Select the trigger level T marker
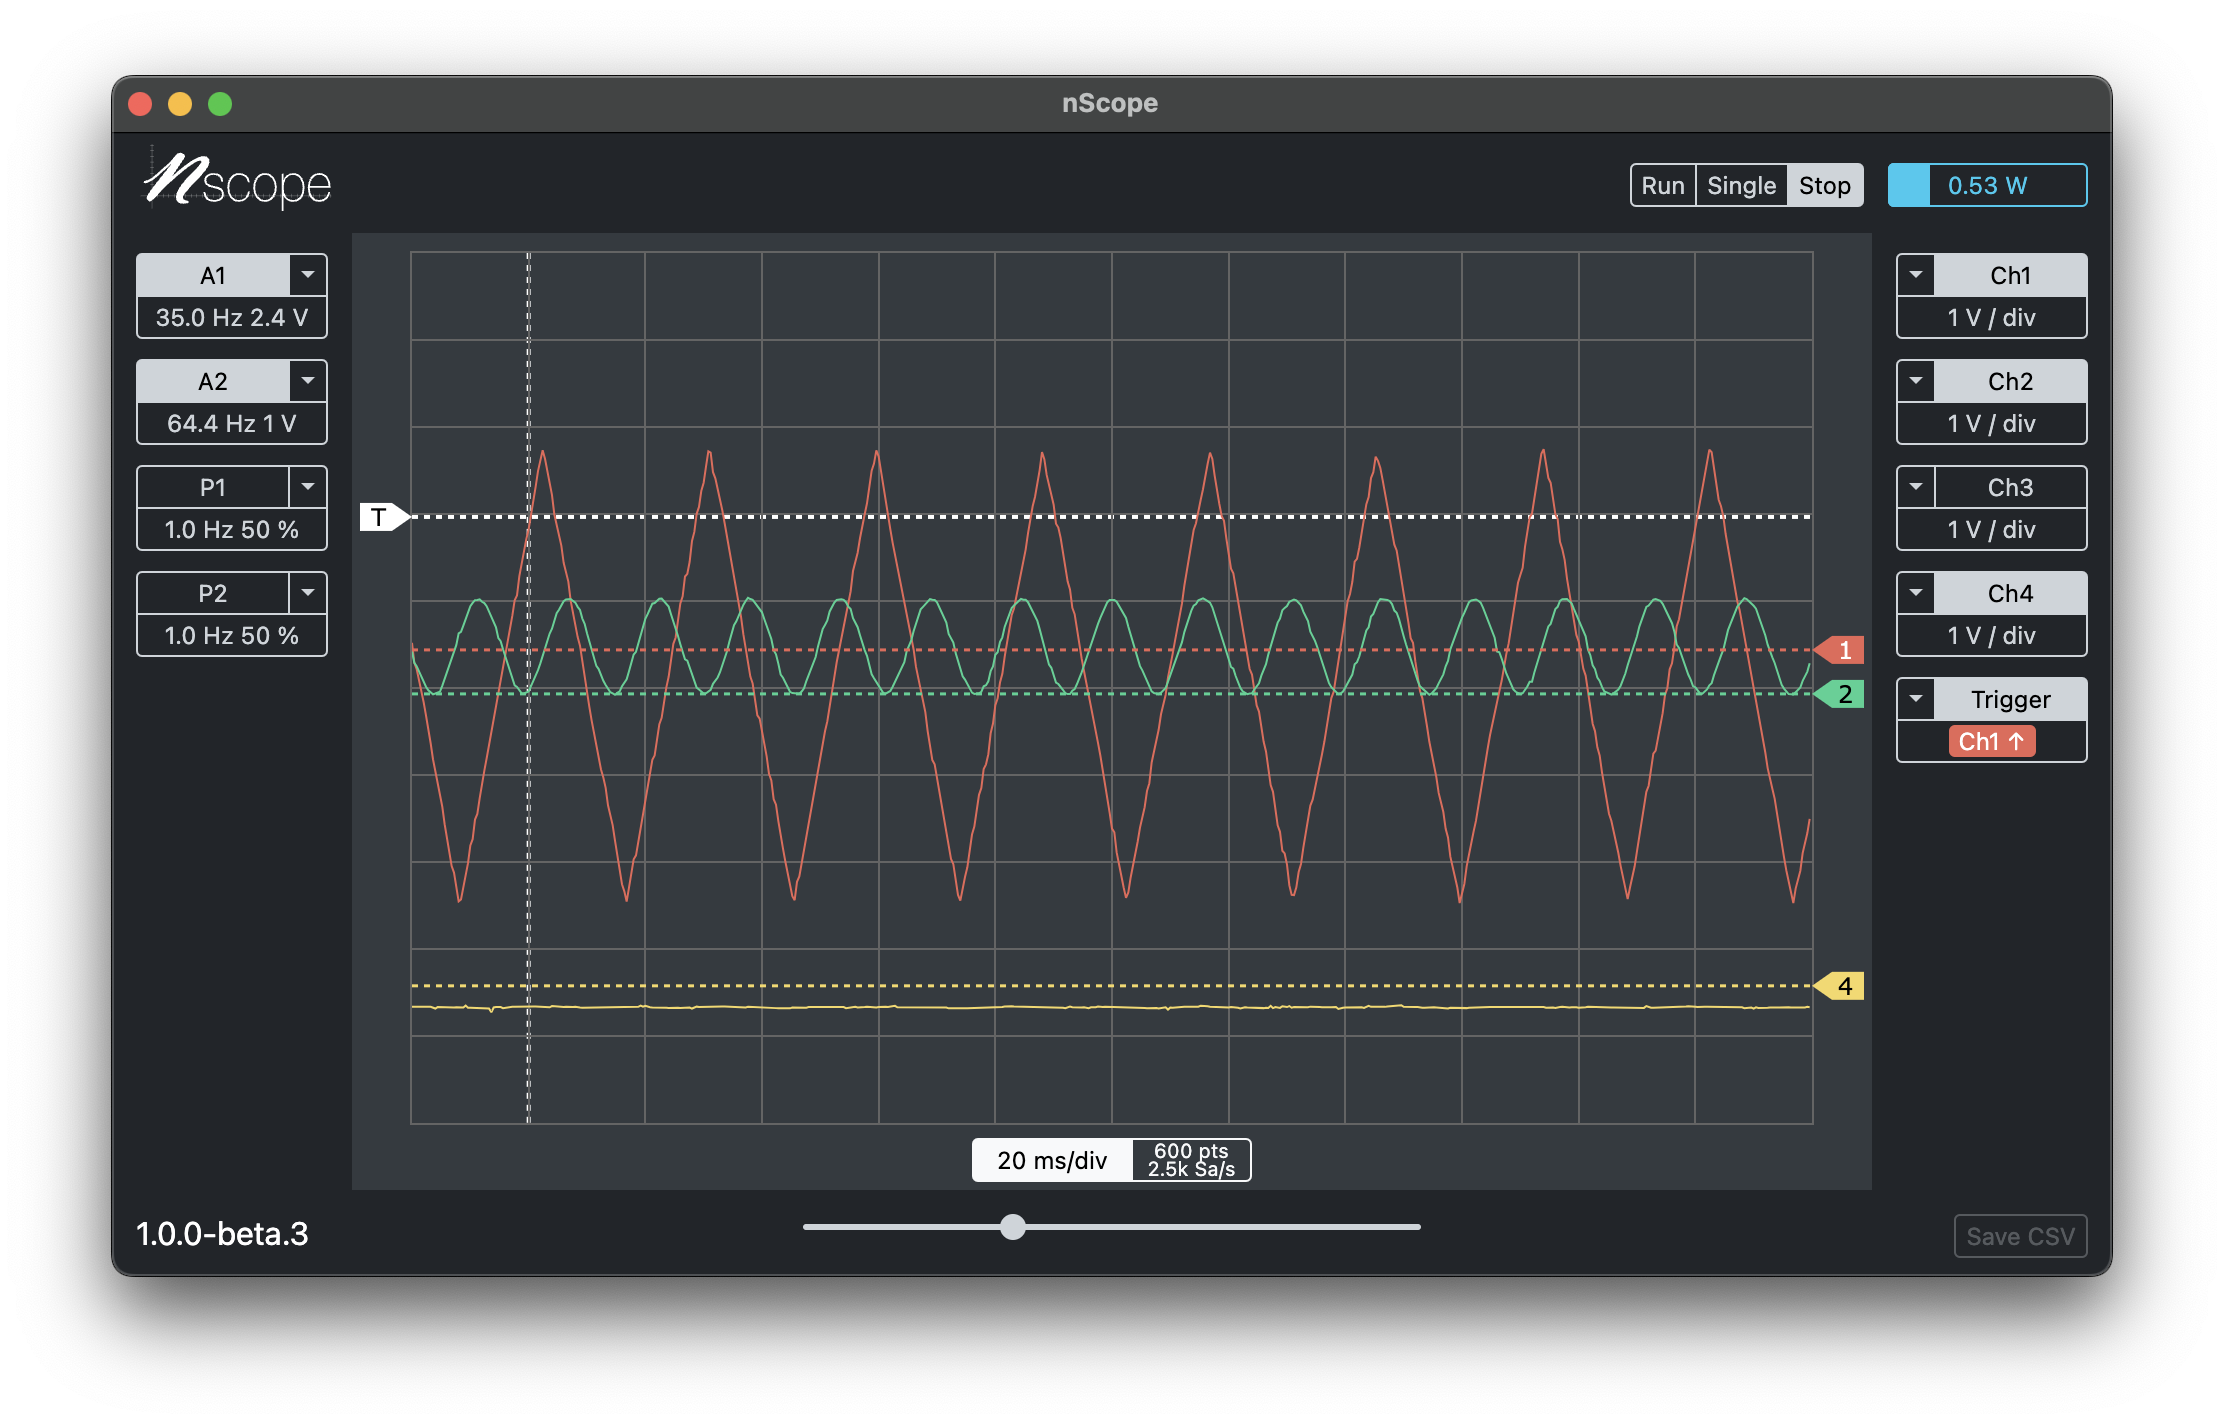This screenshot has width=2224, height=1424. 384,517
